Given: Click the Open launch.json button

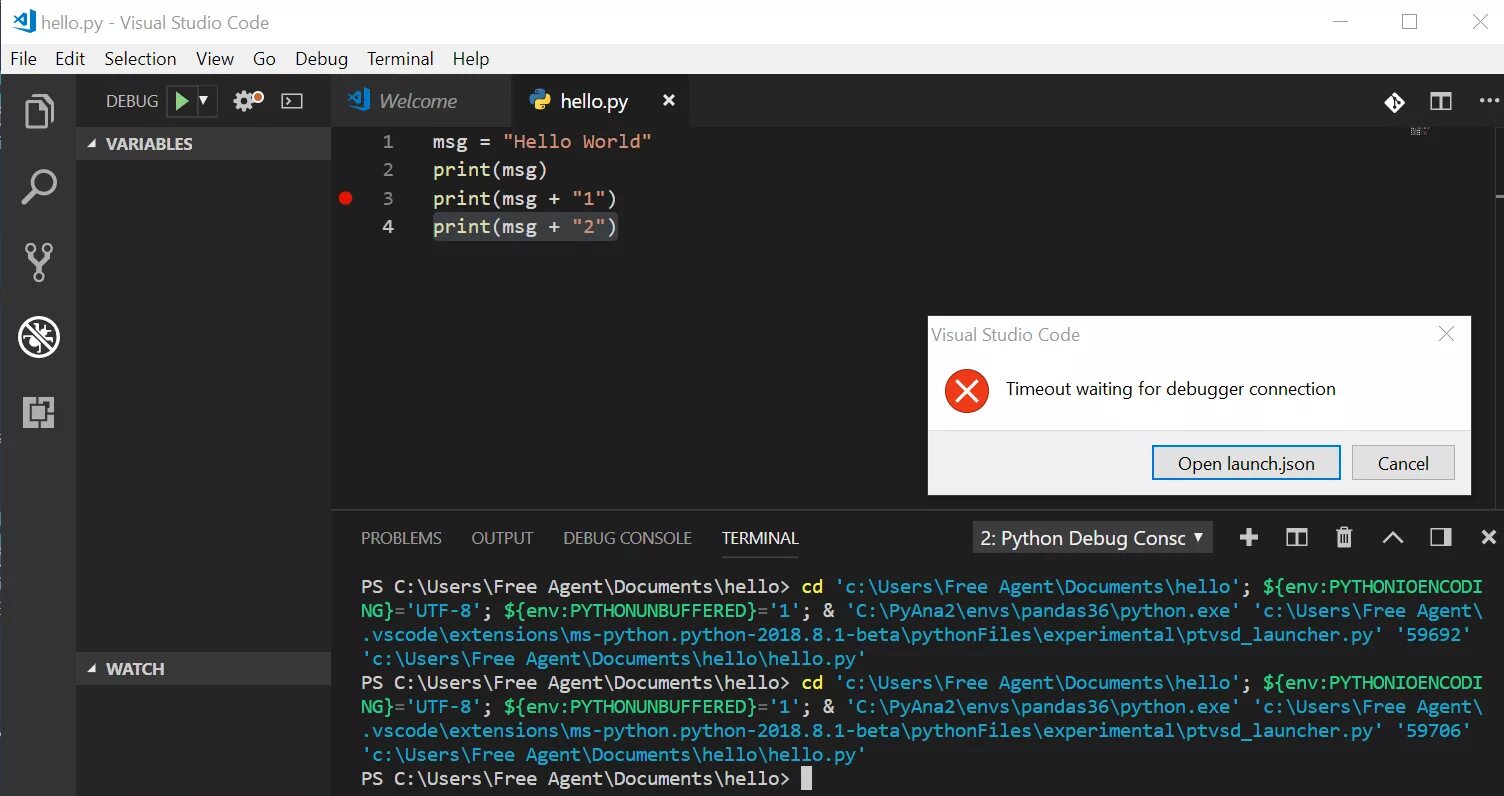Looking at the screenshot, I should (1246, 463).
